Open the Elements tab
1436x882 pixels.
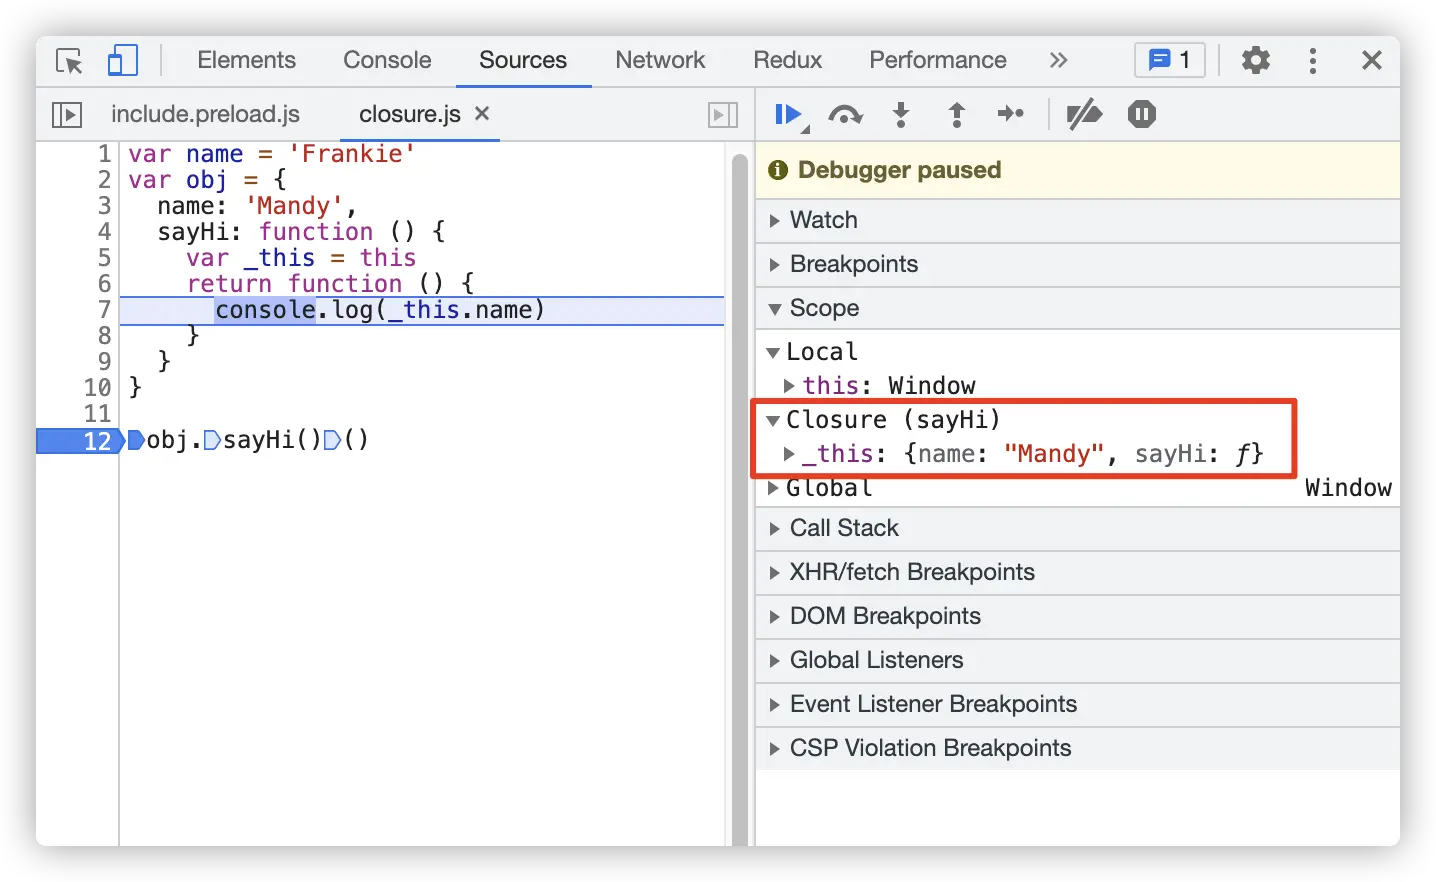pos(246,60)
